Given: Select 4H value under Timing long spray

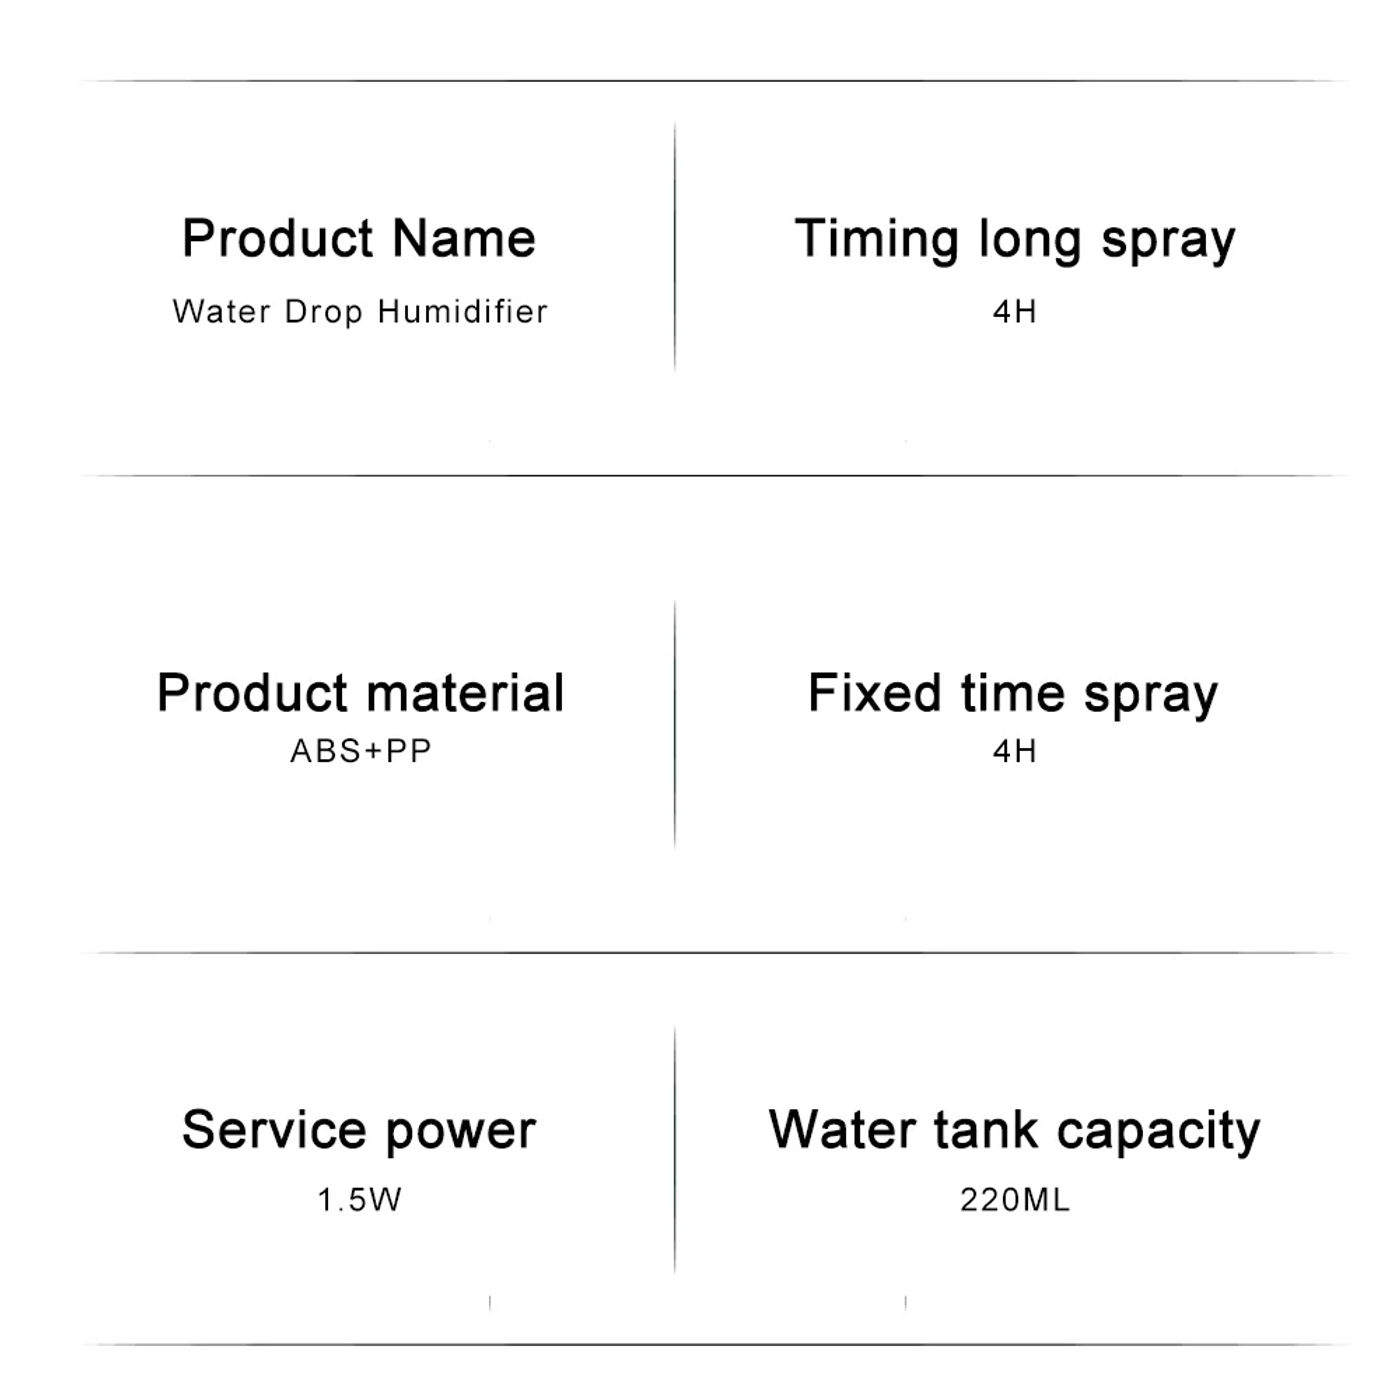Looking at the screenshot, I should [1014, 311].
